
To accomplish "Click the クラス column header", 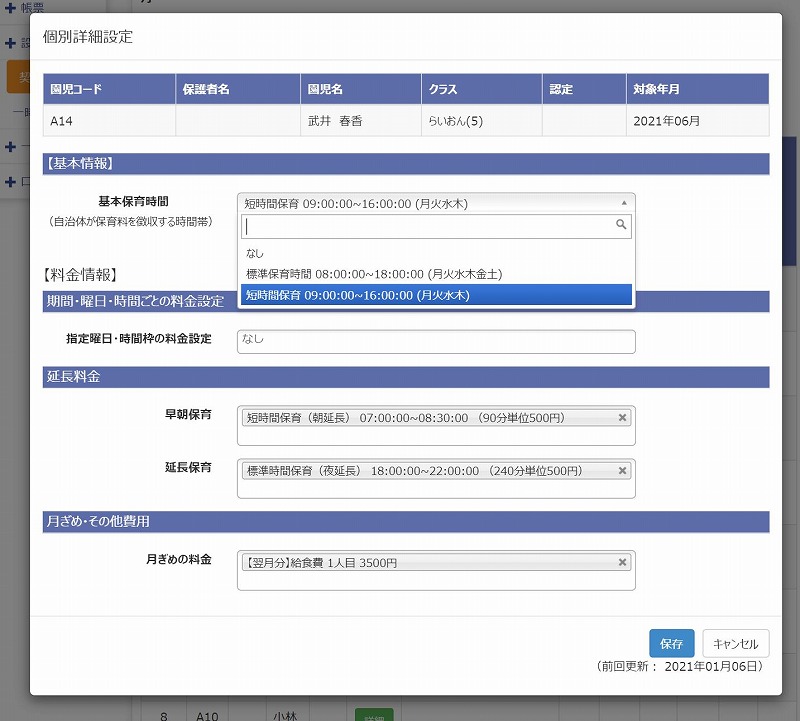I will pyautogui.click(x=482, y=89).
